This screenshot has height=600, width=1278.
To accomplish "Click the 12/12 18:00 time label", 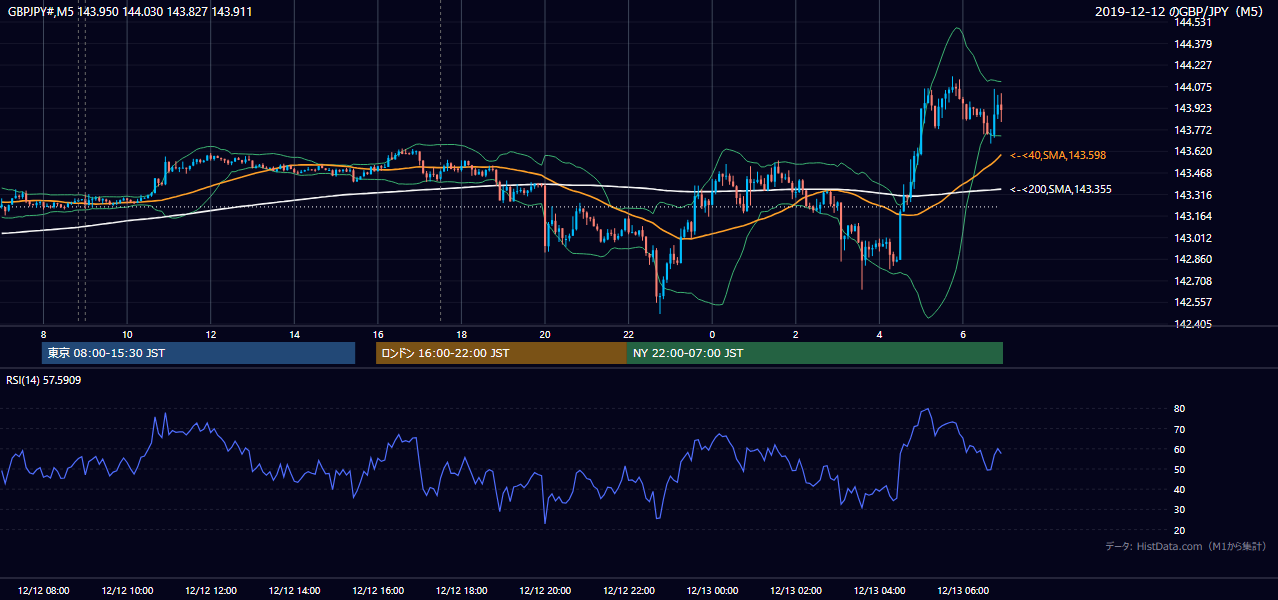I will coord(462,591).
